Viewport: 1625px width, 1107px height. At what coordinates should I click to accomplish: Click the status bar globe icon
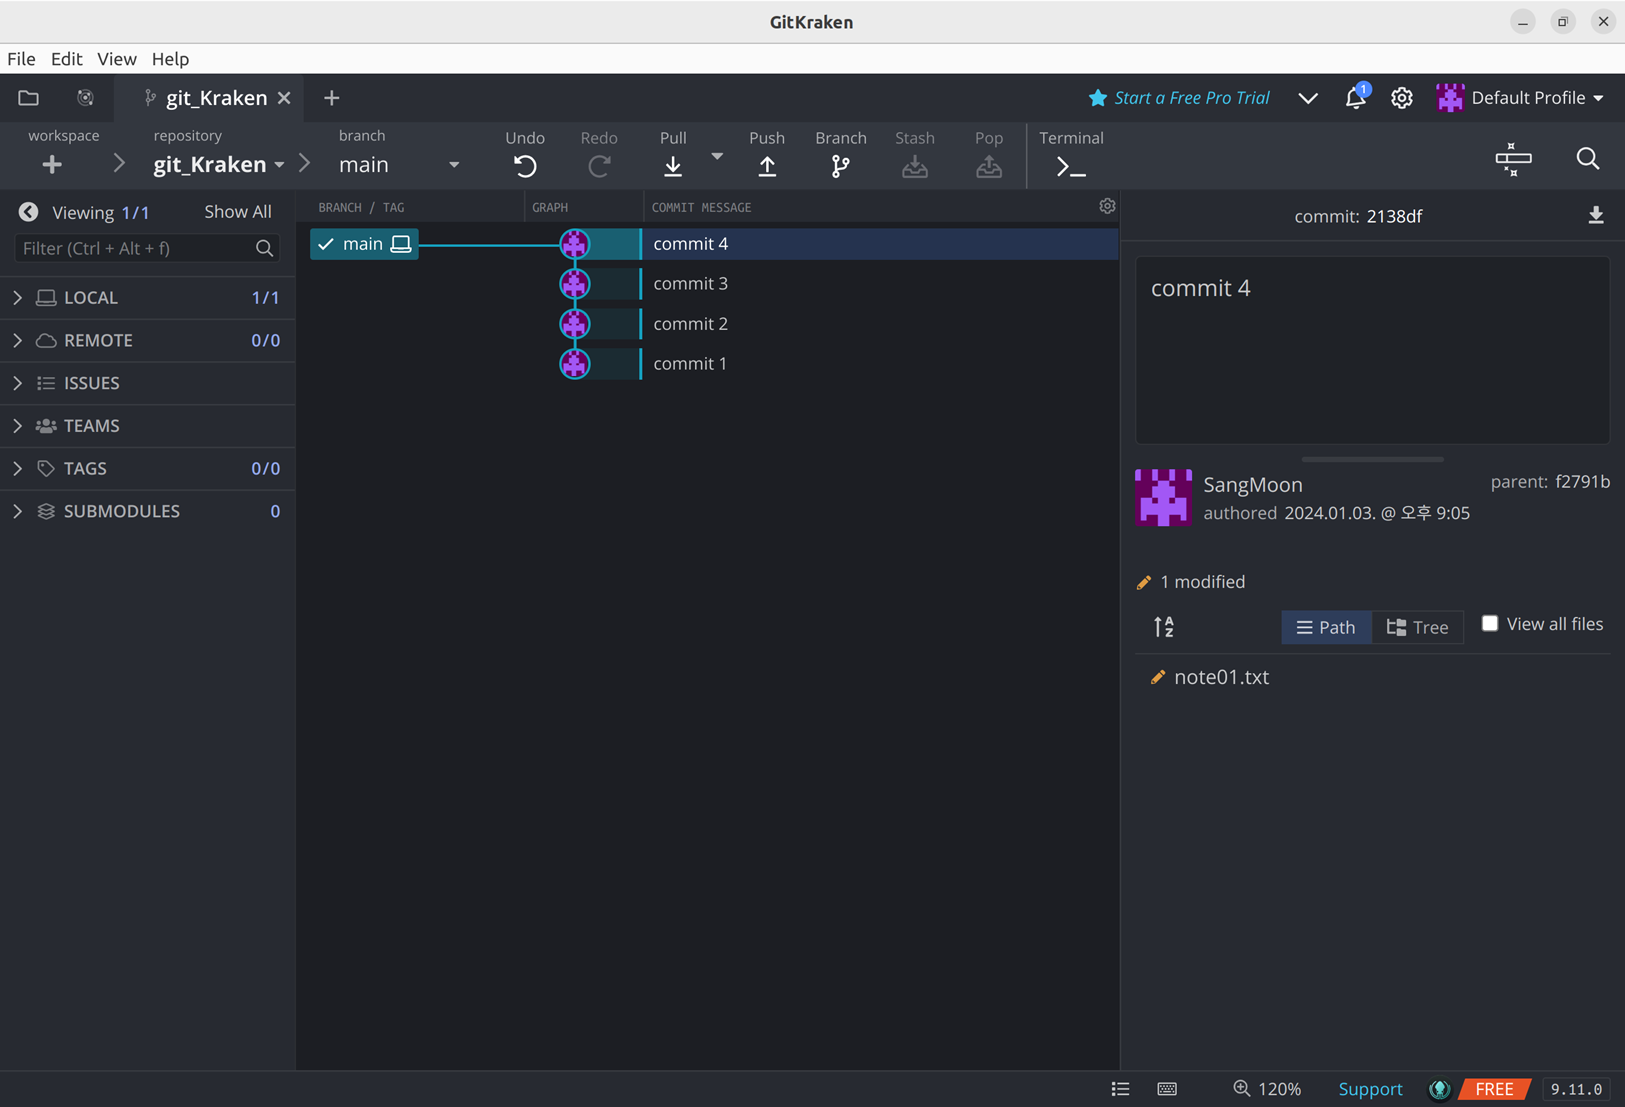(x=1439, y=1089)
